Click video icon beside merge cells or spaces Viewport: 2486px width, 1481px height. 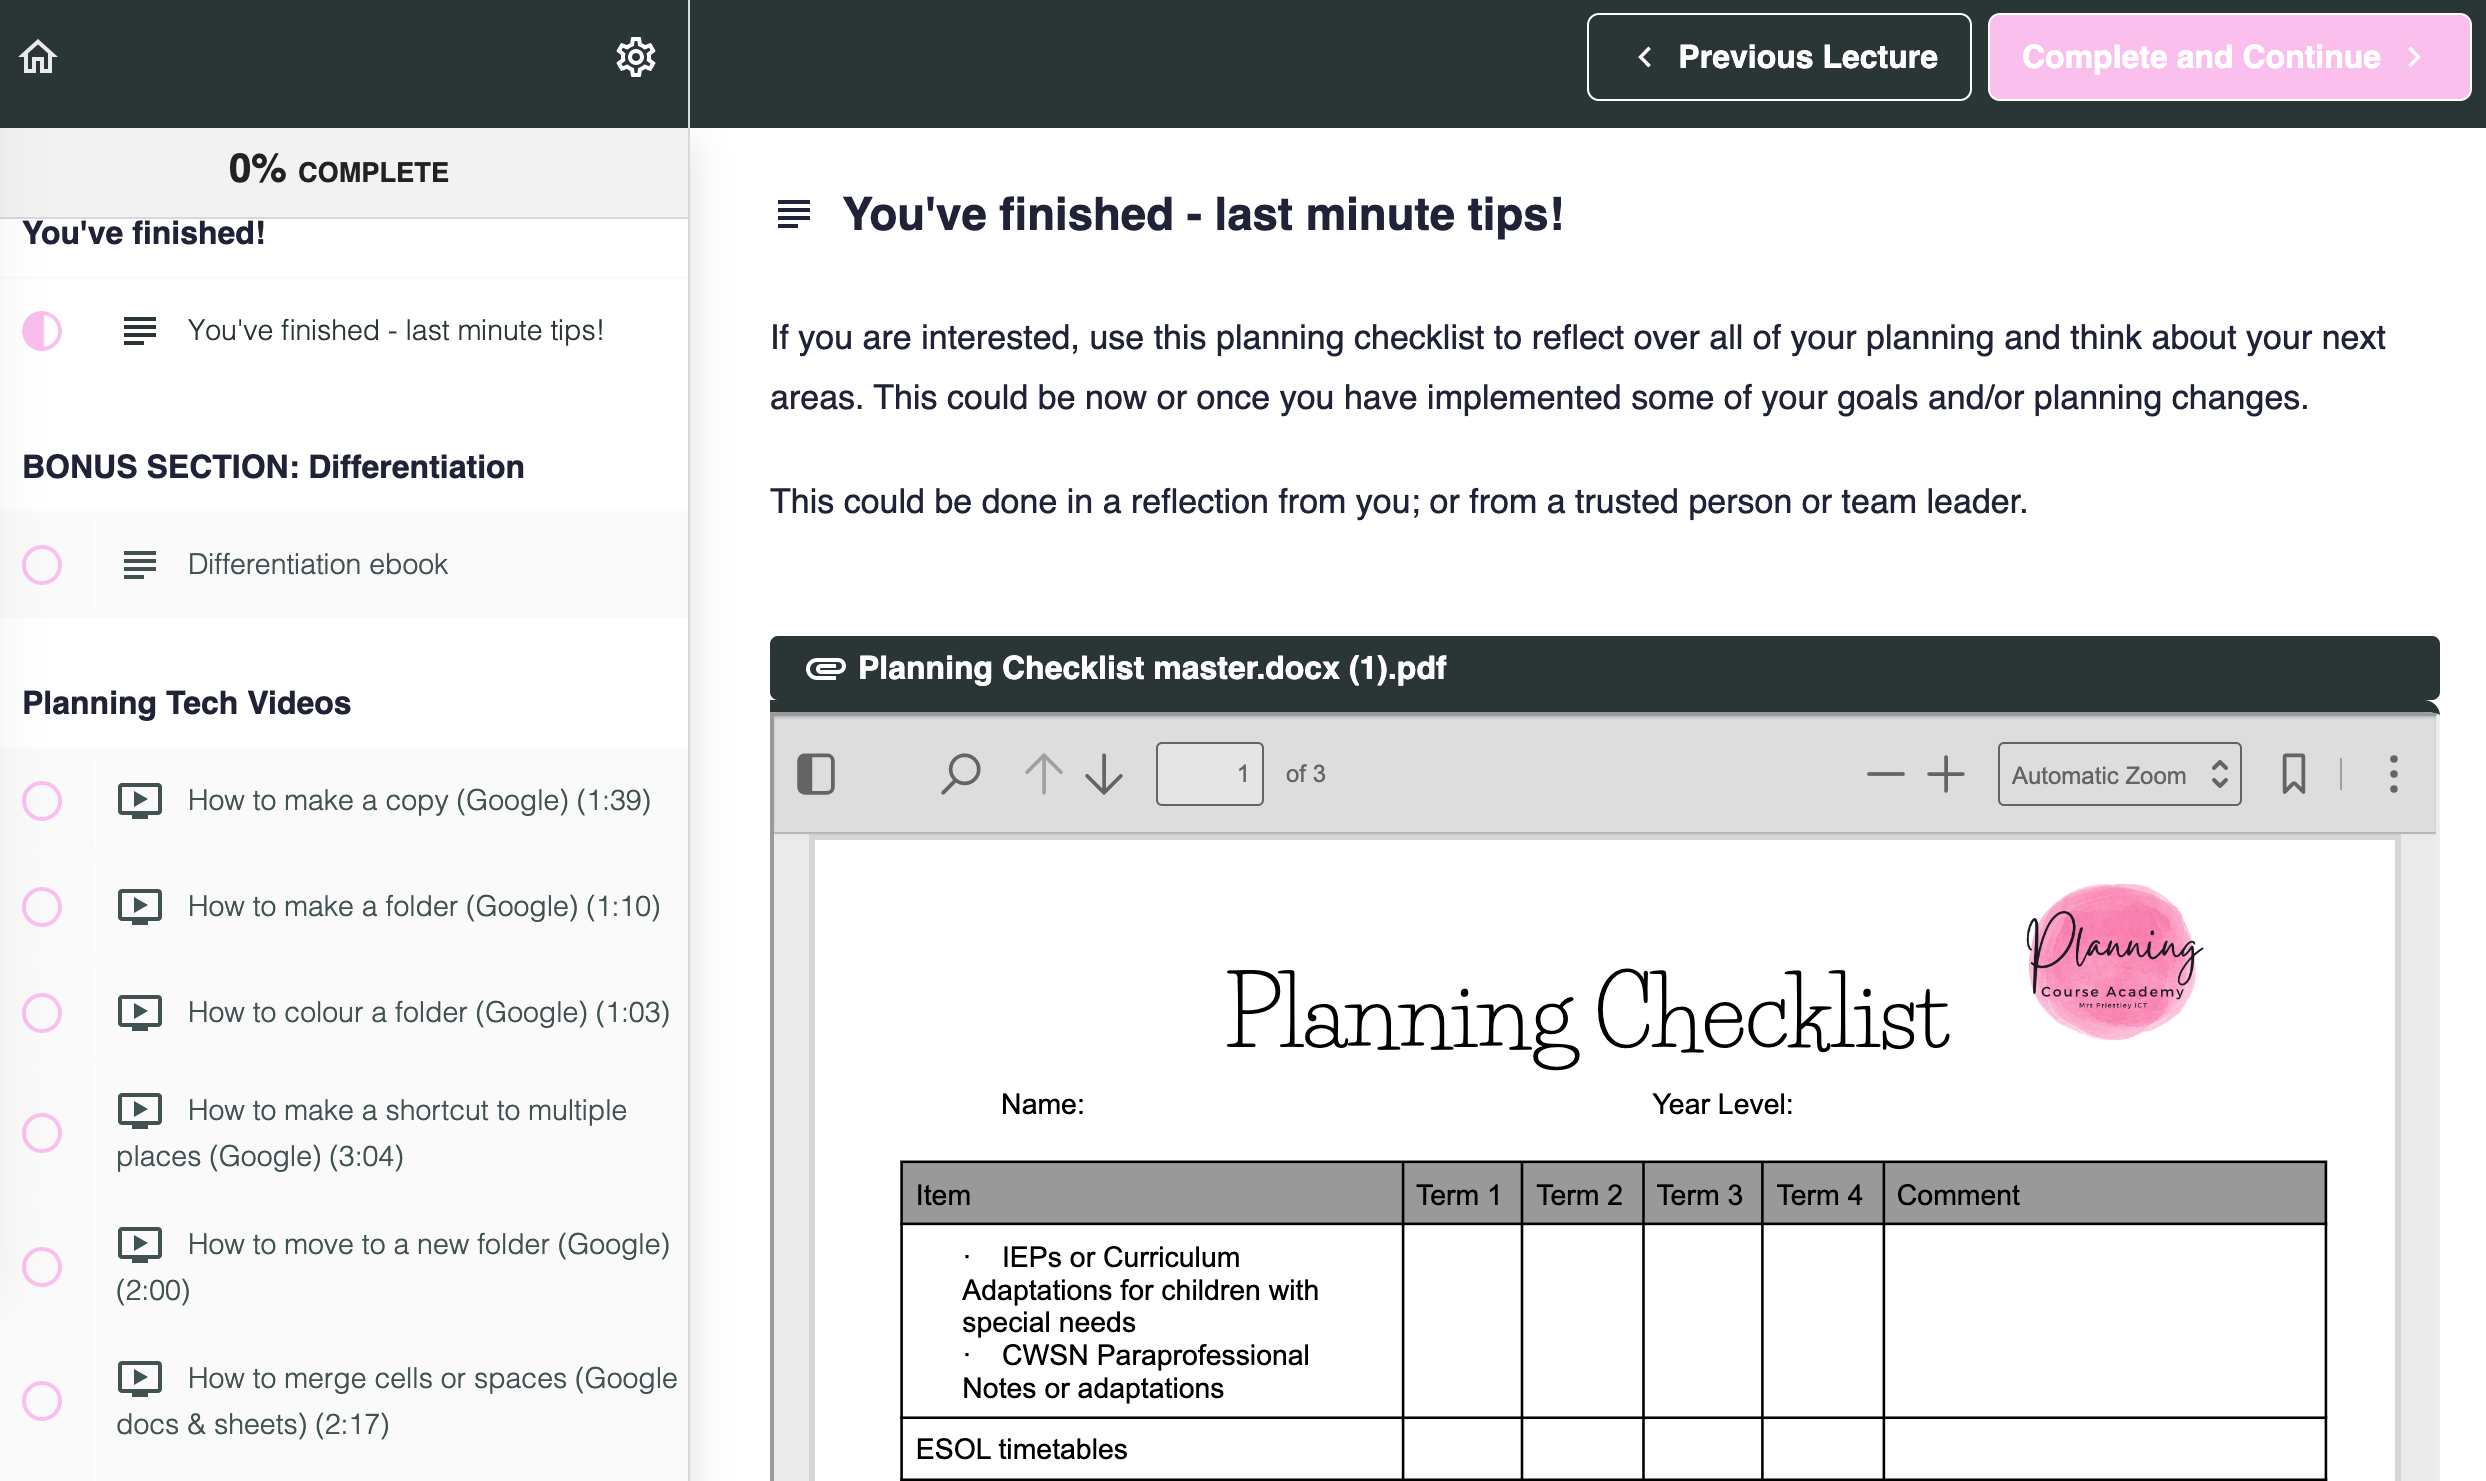click(x=140, y=1378)
